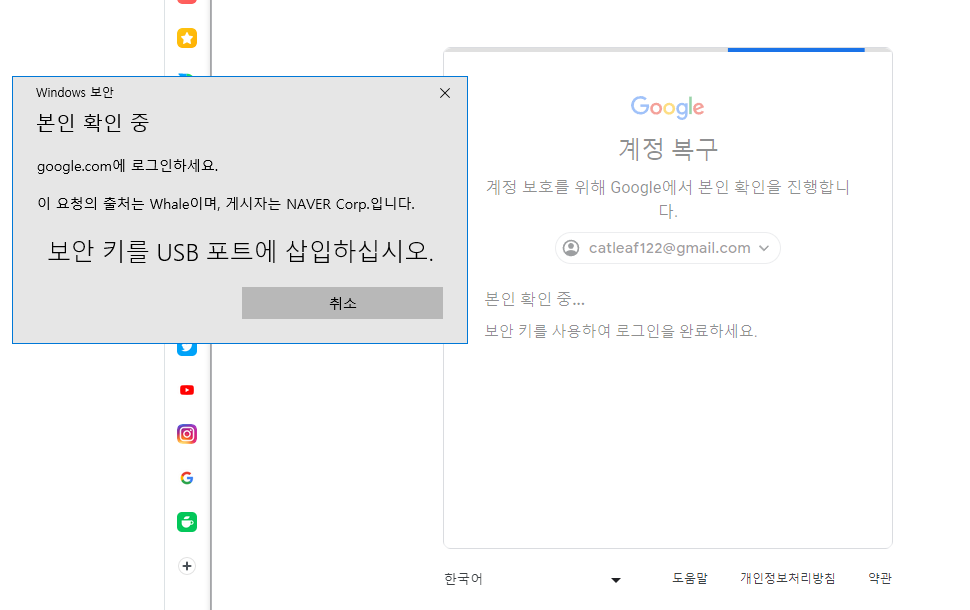Viewport: 970px width, 610px height.
Task: Open the 개인정보처리방침 link
Action: point(788,578)
